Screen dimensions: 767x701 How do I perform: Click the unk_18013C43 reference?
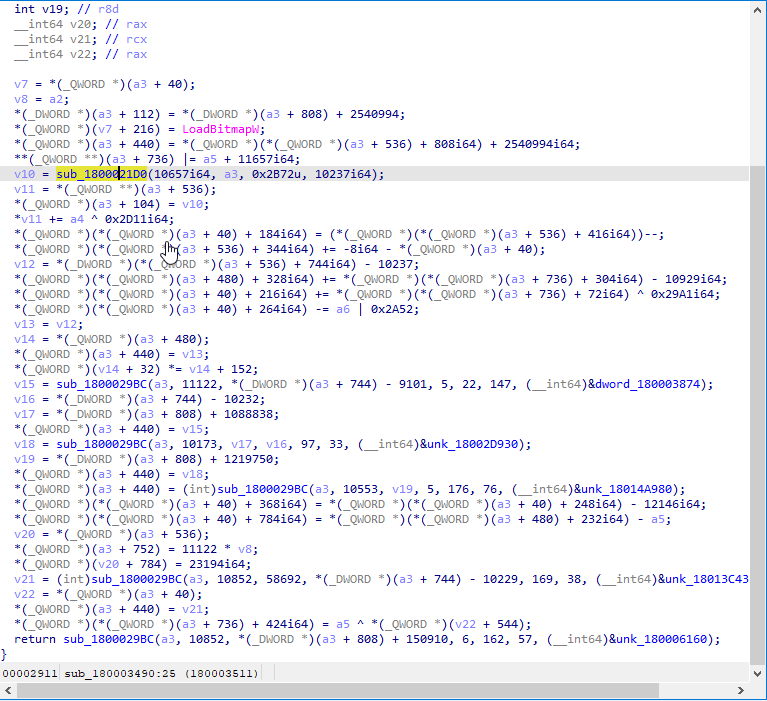coord(707,579)
